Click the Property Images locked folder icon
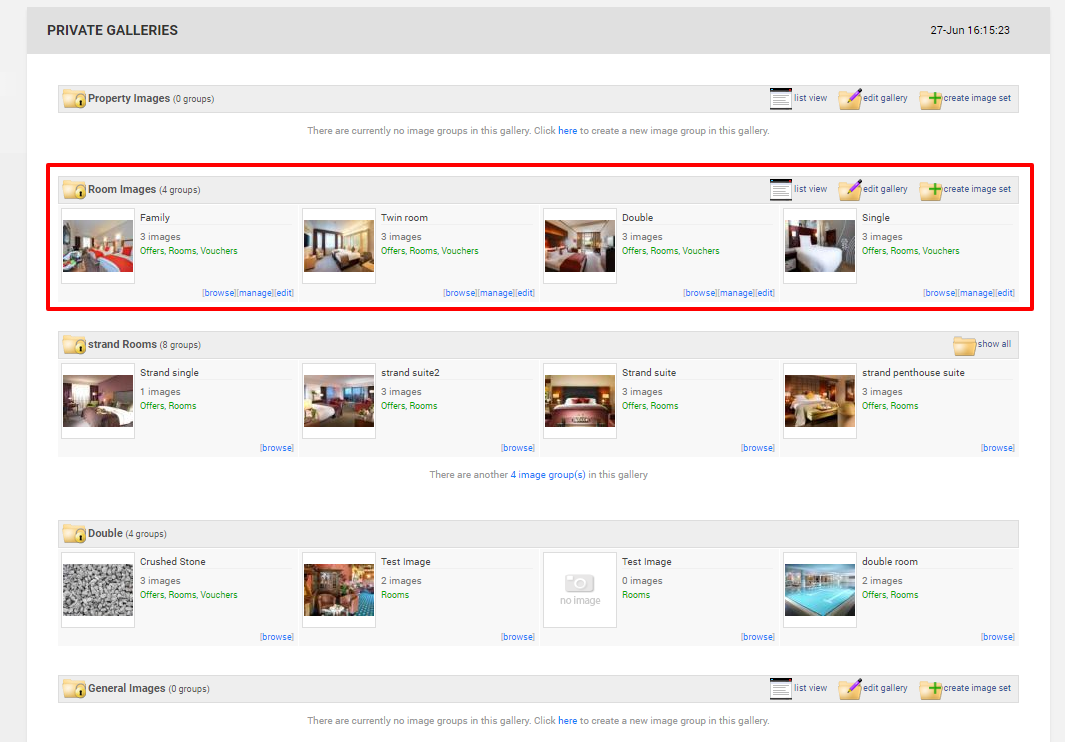 tap(74, 99)
